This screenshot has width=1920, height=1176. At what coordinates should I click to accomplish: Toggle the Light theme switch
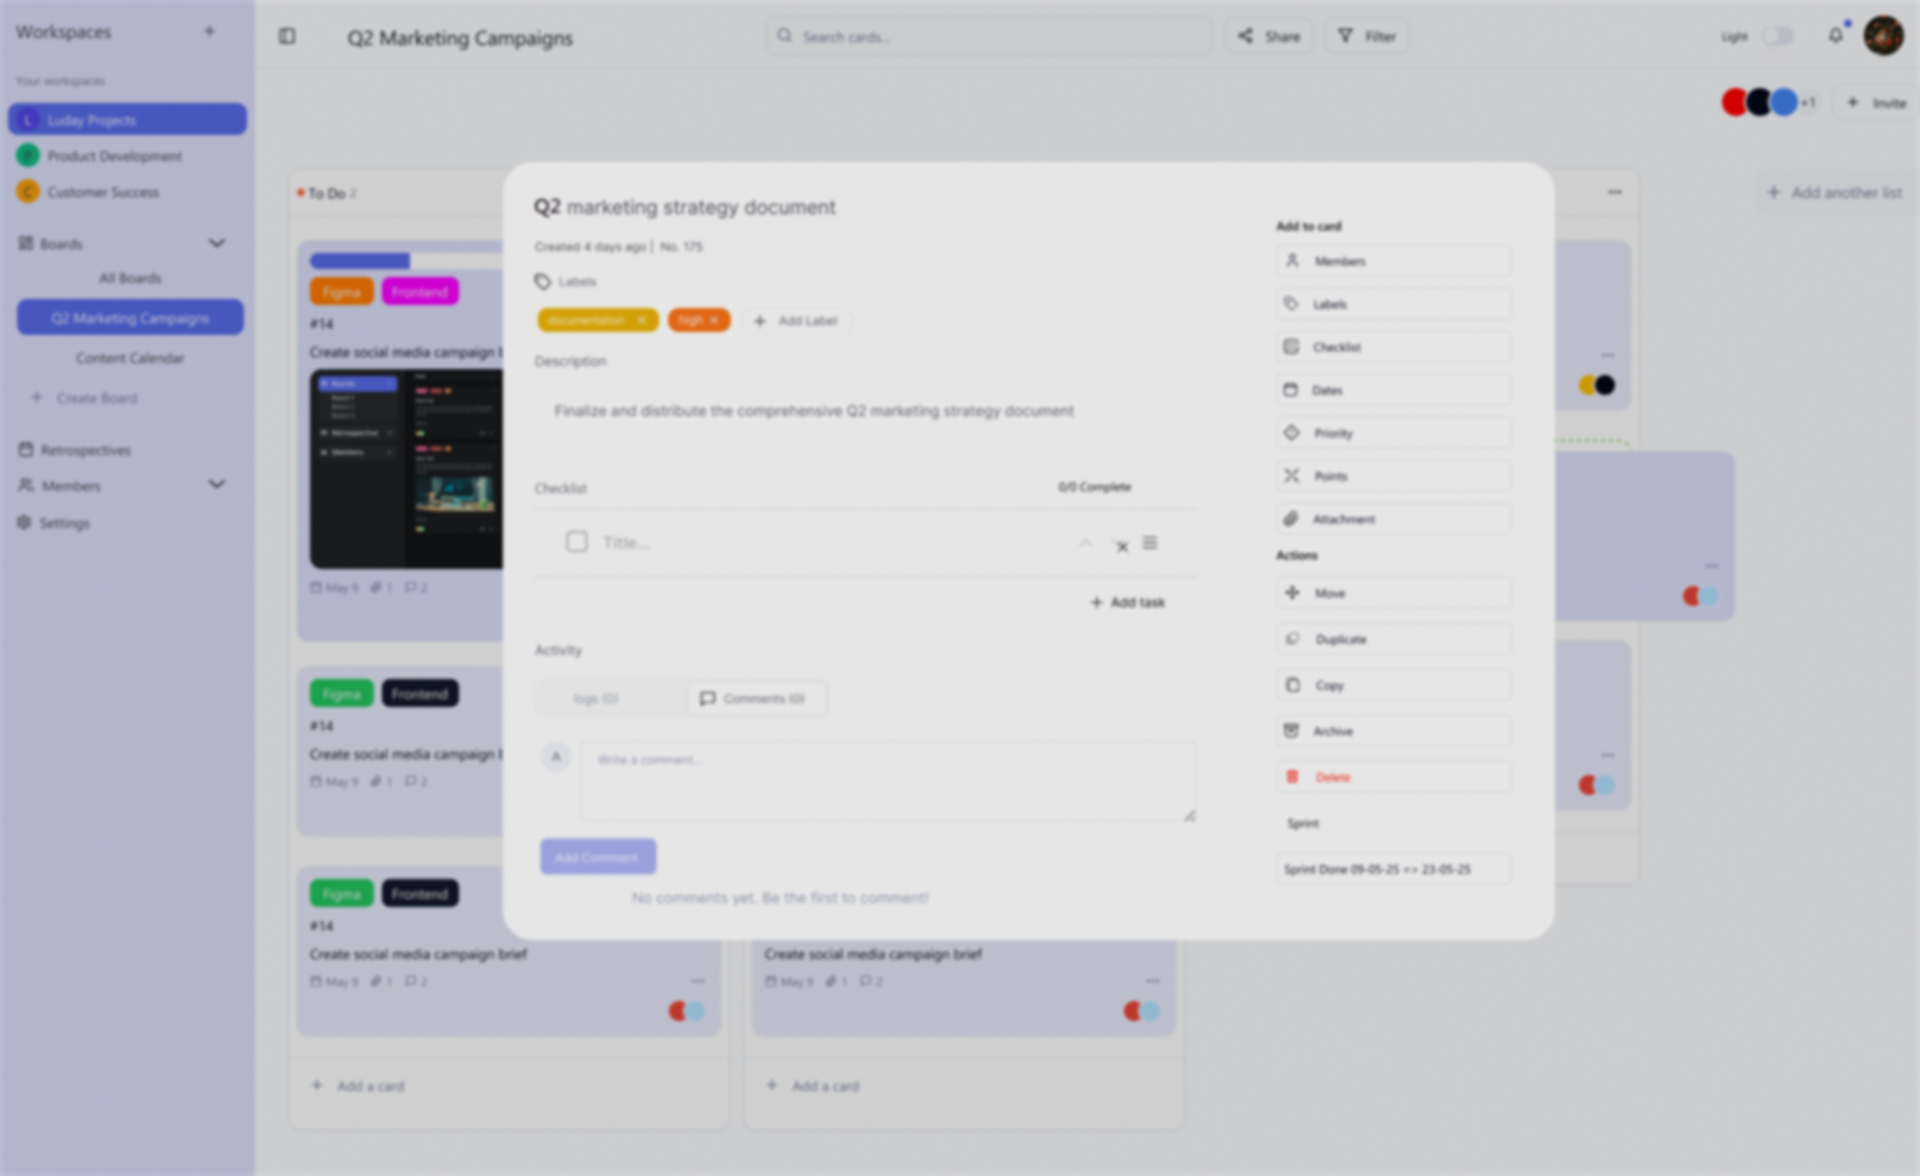1777,36
